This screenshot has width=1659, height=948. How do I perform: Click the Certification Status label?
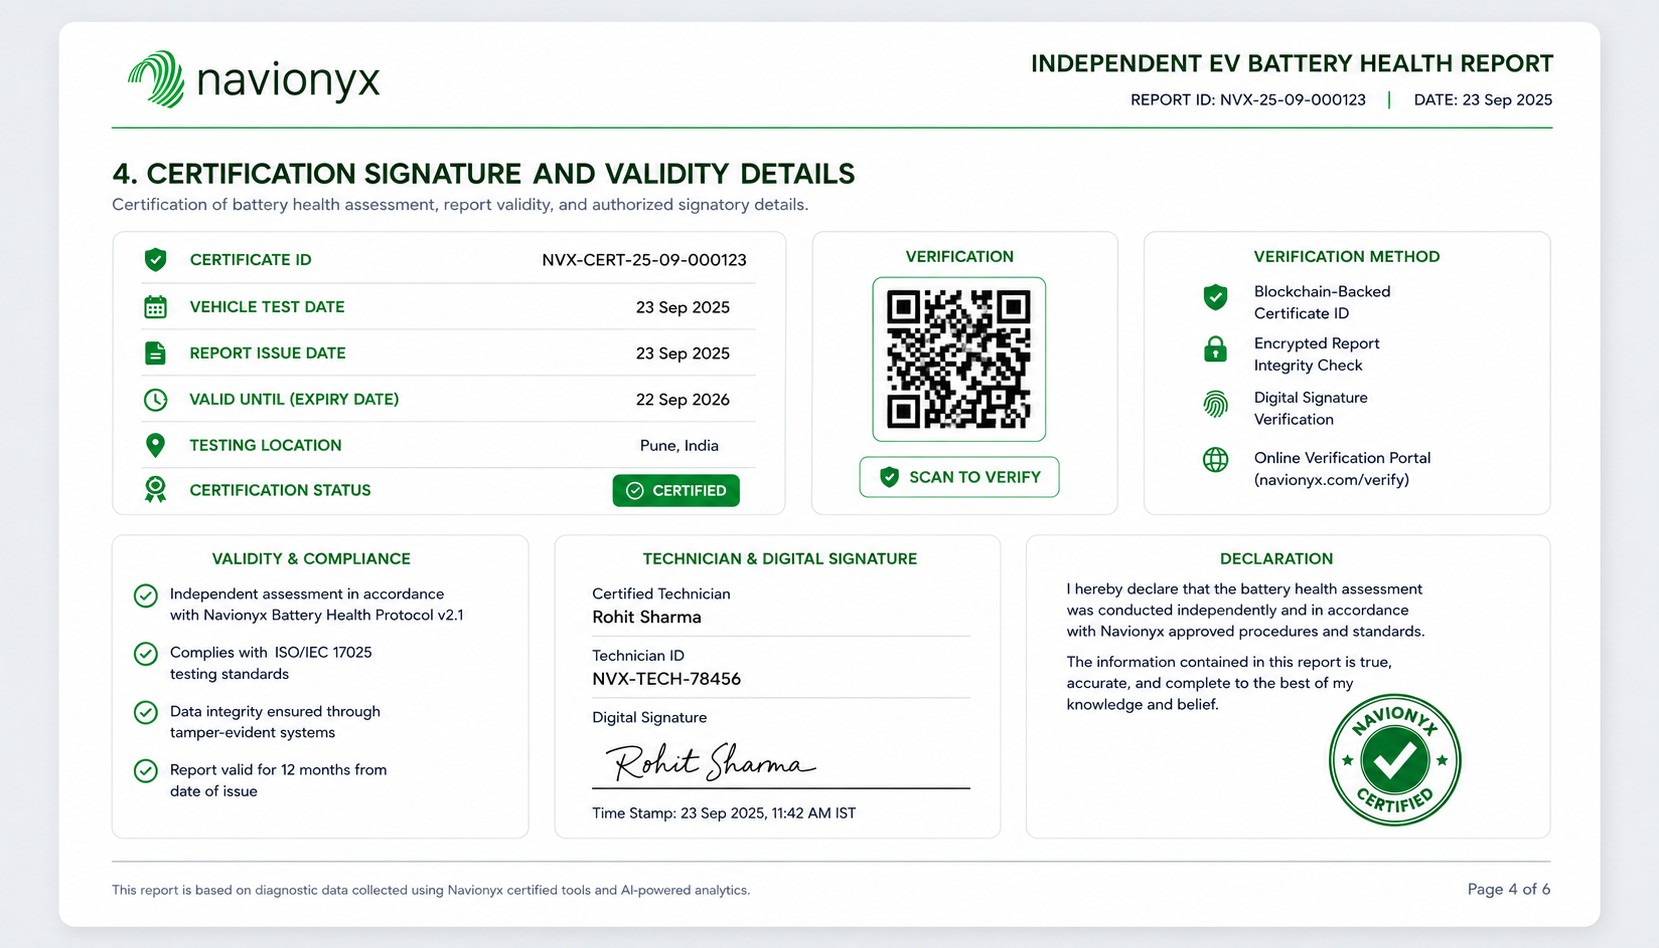click(x=280, y=490)
